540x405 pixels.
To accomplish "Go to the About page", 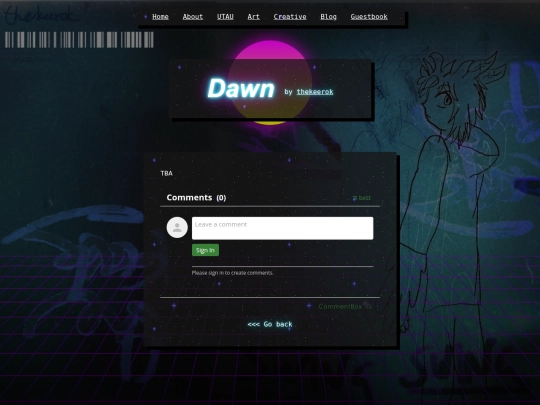I will point(193,17).
